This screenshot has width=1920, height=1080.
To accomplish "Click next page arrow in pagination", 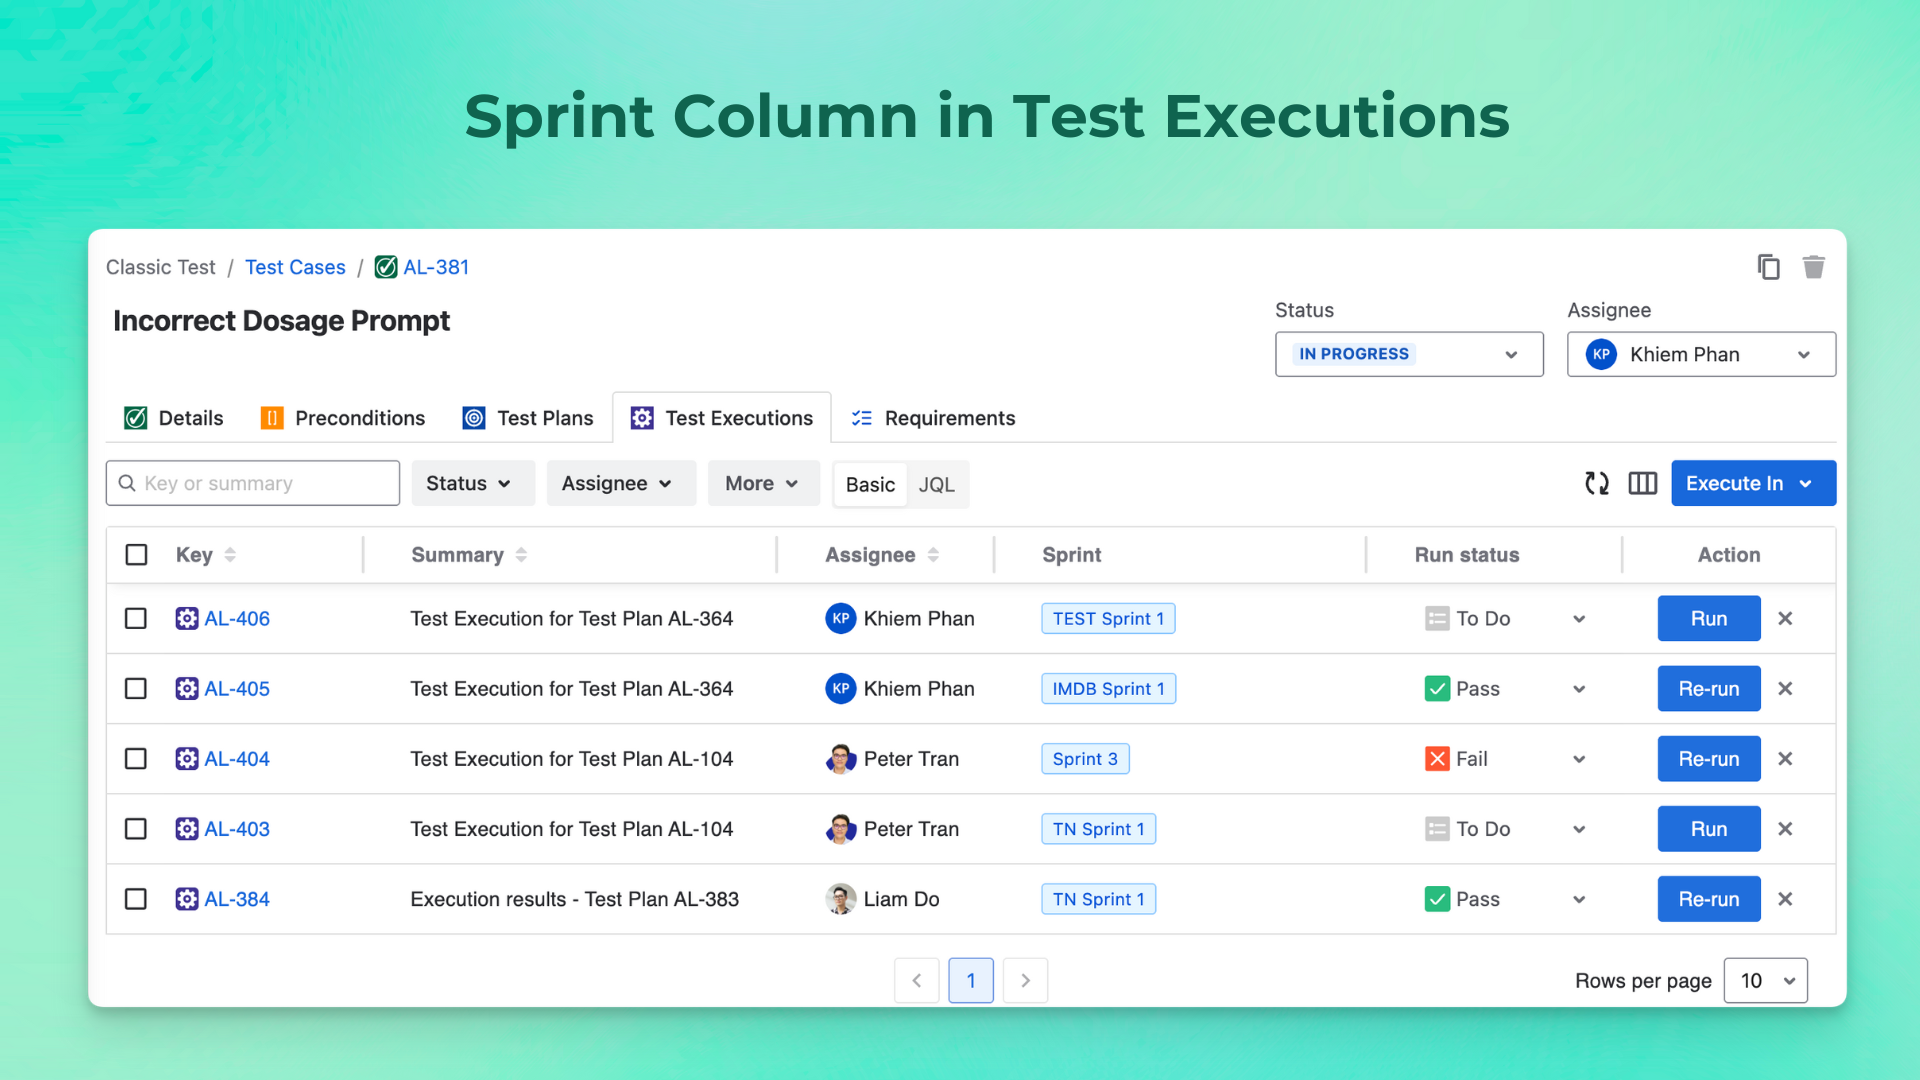I will (x=1025, y=981).
